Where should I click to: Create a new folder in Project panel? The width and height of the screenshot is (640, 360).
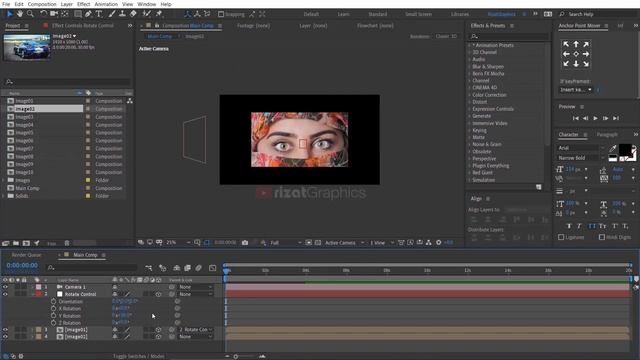pyautogui.click(x=16, y=243)
